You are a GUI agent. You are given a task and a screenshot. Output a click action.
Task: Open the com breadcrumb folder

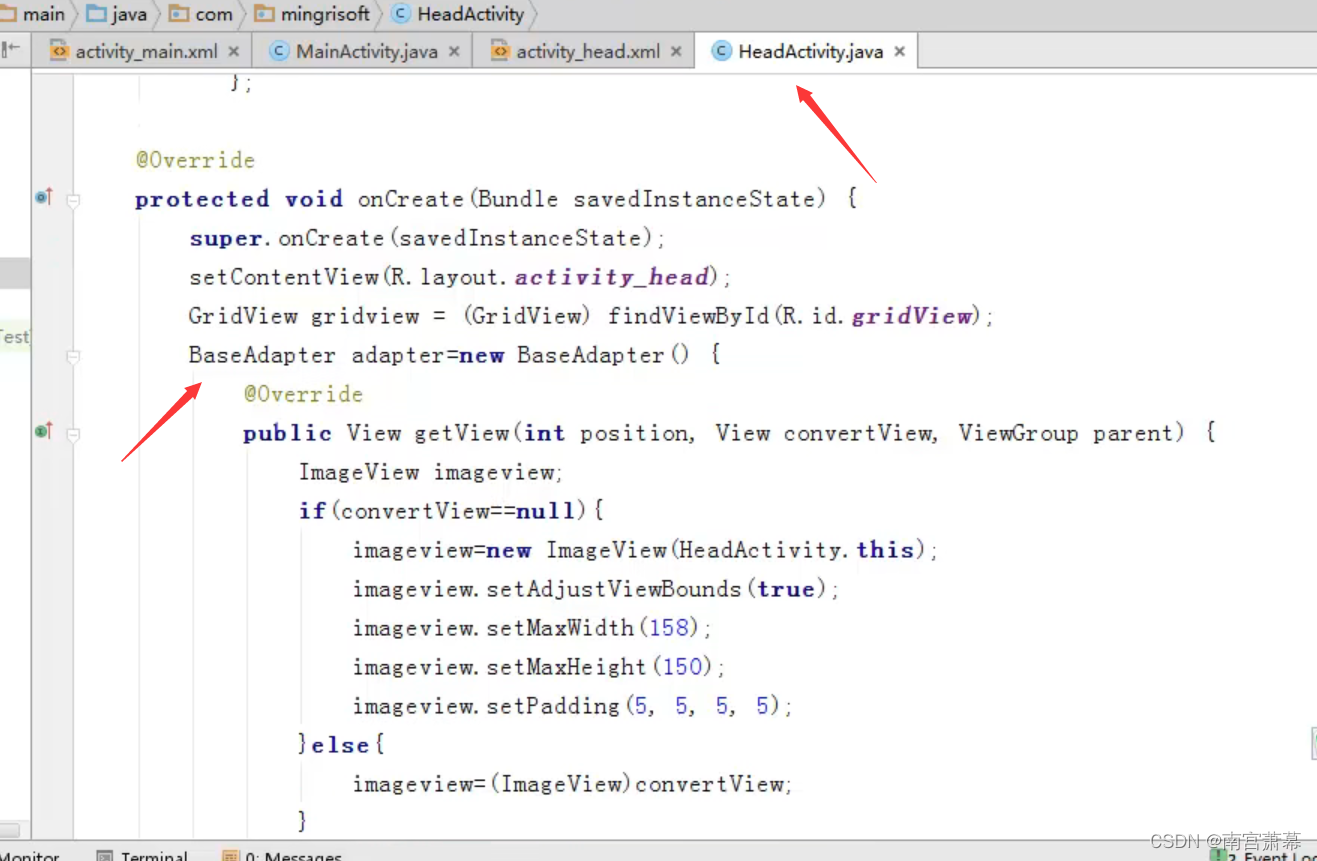(x=201, y=14)
